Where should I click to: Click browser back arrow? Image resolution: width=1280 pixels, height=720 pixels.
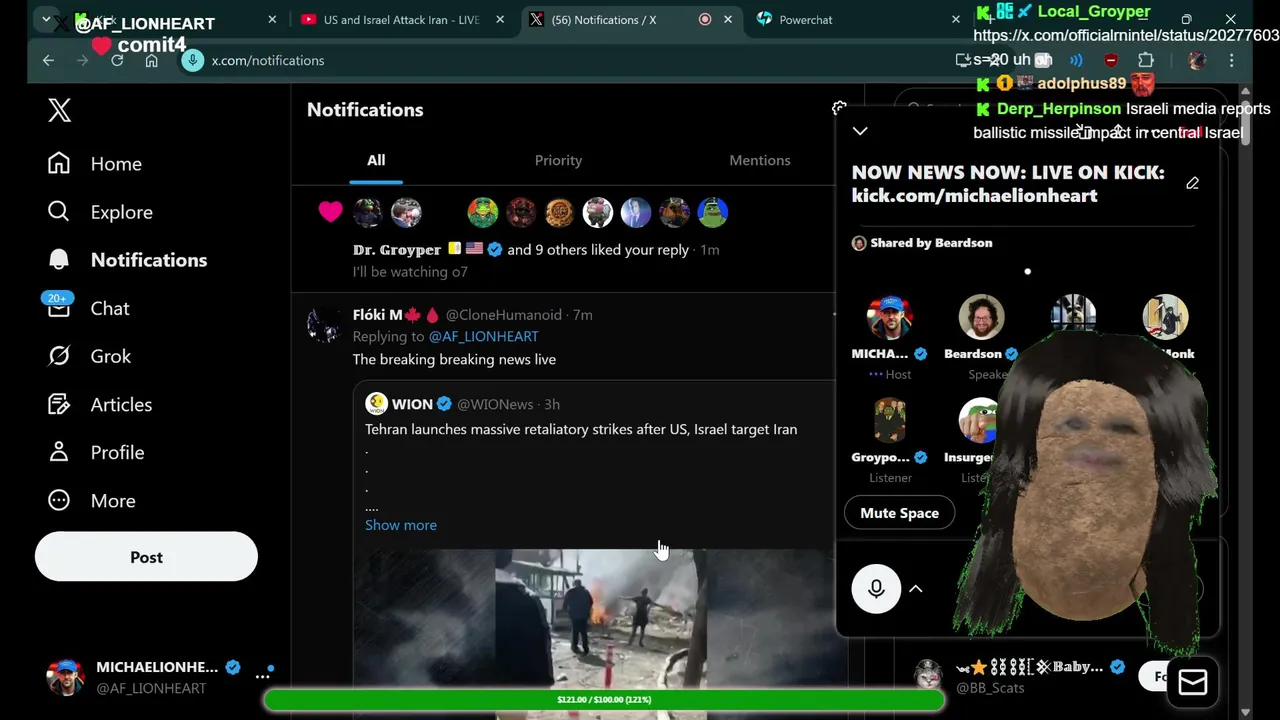tap(48, 60)
